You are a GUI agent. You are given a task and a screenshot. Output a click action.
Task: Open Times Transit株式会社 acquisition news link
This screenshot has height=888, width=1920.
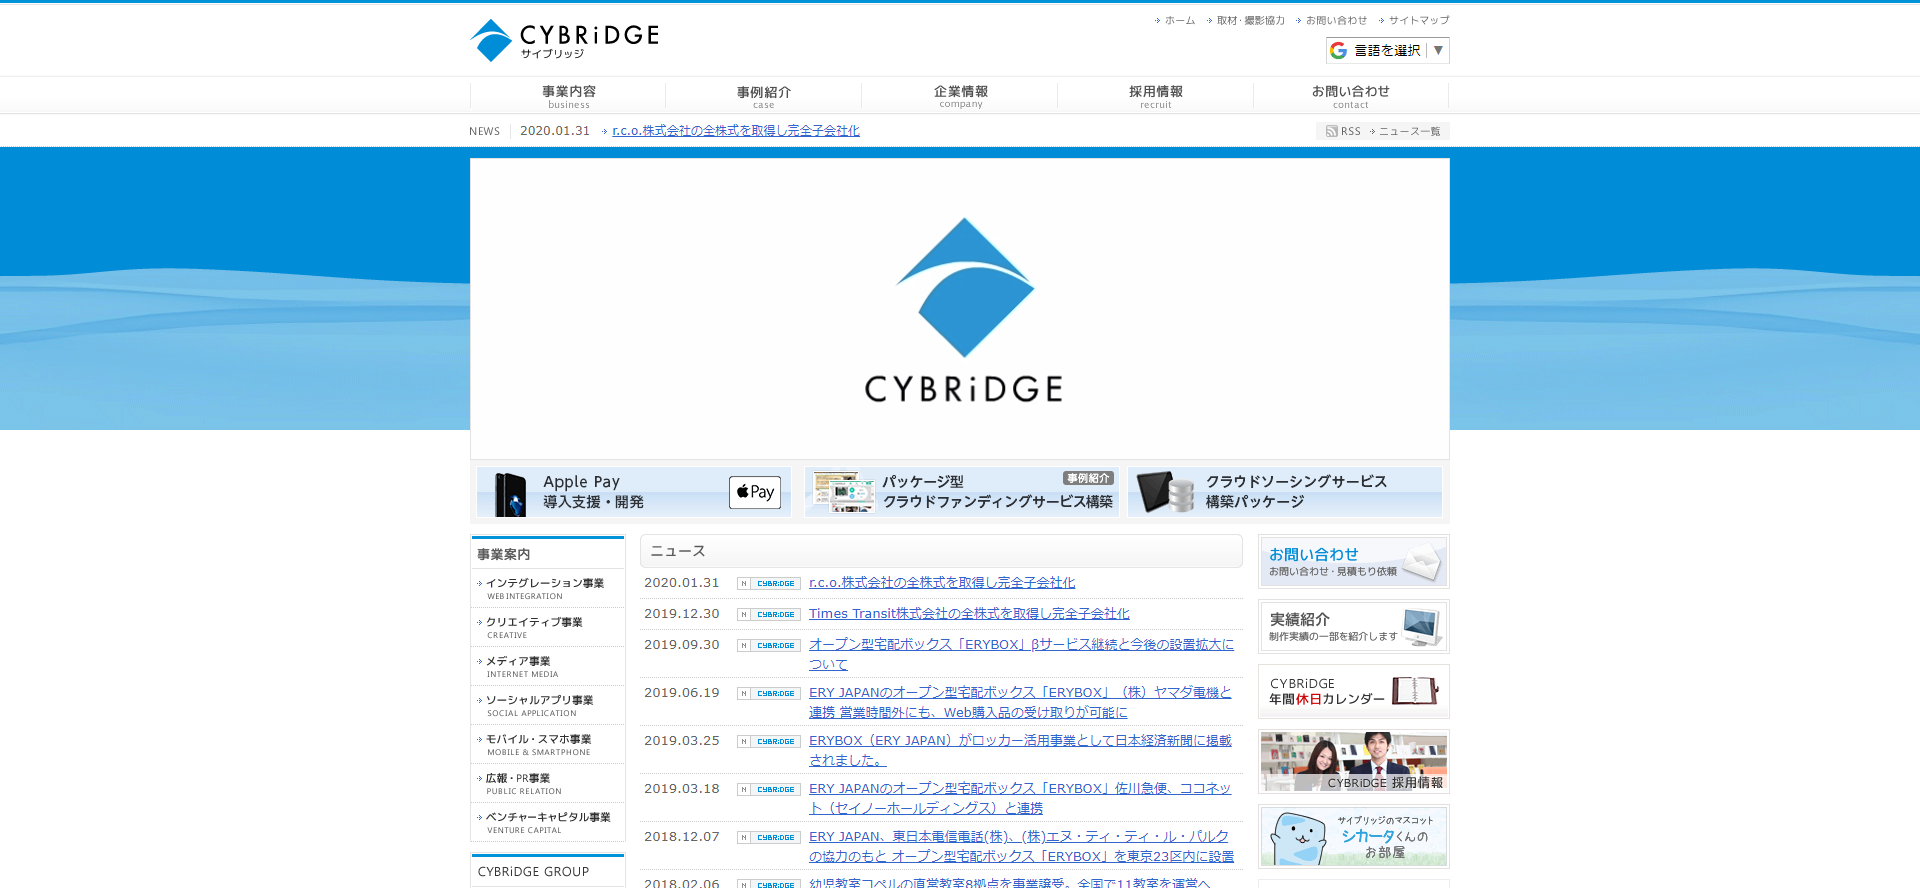pos(969,614)
